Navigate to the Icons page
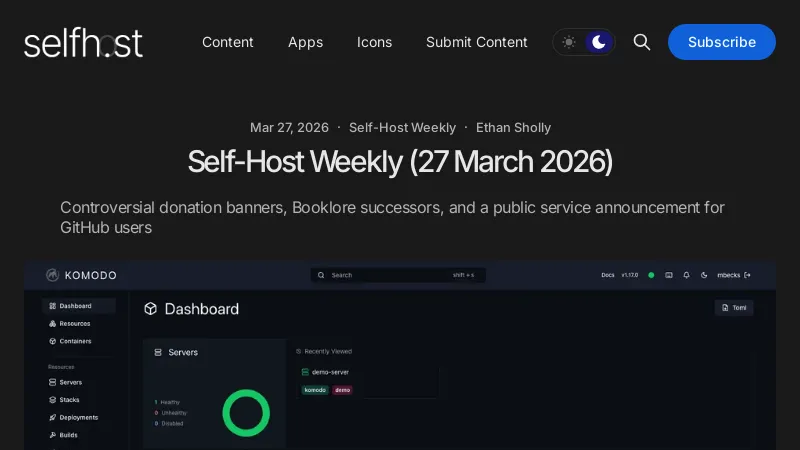 tap(374, 42)
